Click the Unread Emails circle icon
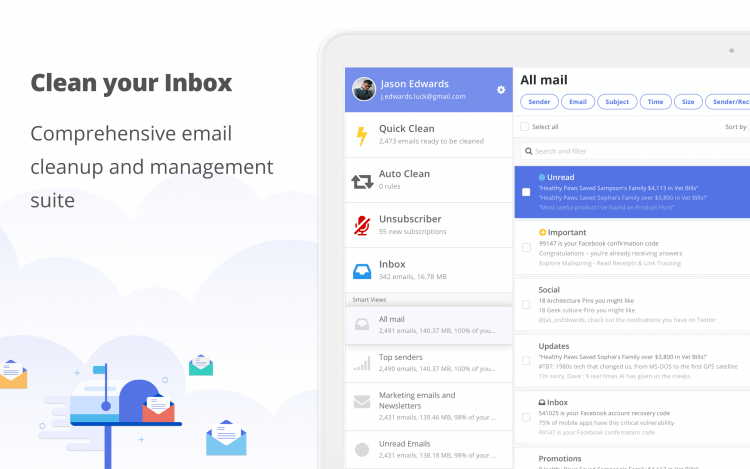The width and height of the screenshot is (750, 469). click(362, 449)
